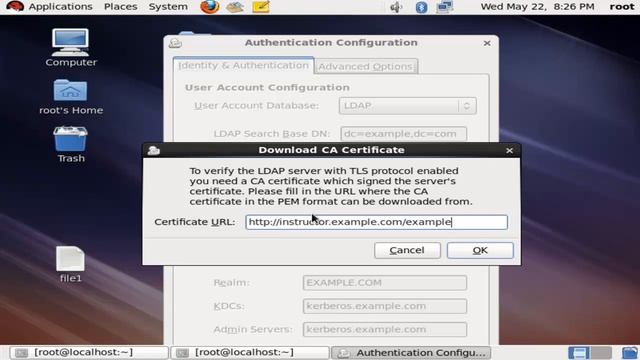Viewport: 640px width, 360px height.
Task: Open the Places menu
Action: tap(120, 7)
